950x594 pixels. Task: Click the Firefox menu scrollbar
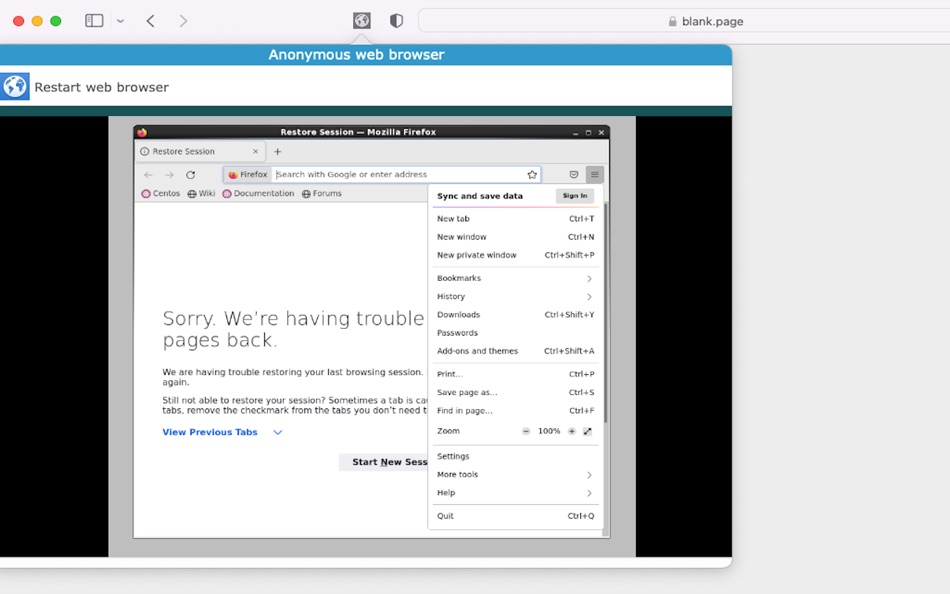[605, 313]
